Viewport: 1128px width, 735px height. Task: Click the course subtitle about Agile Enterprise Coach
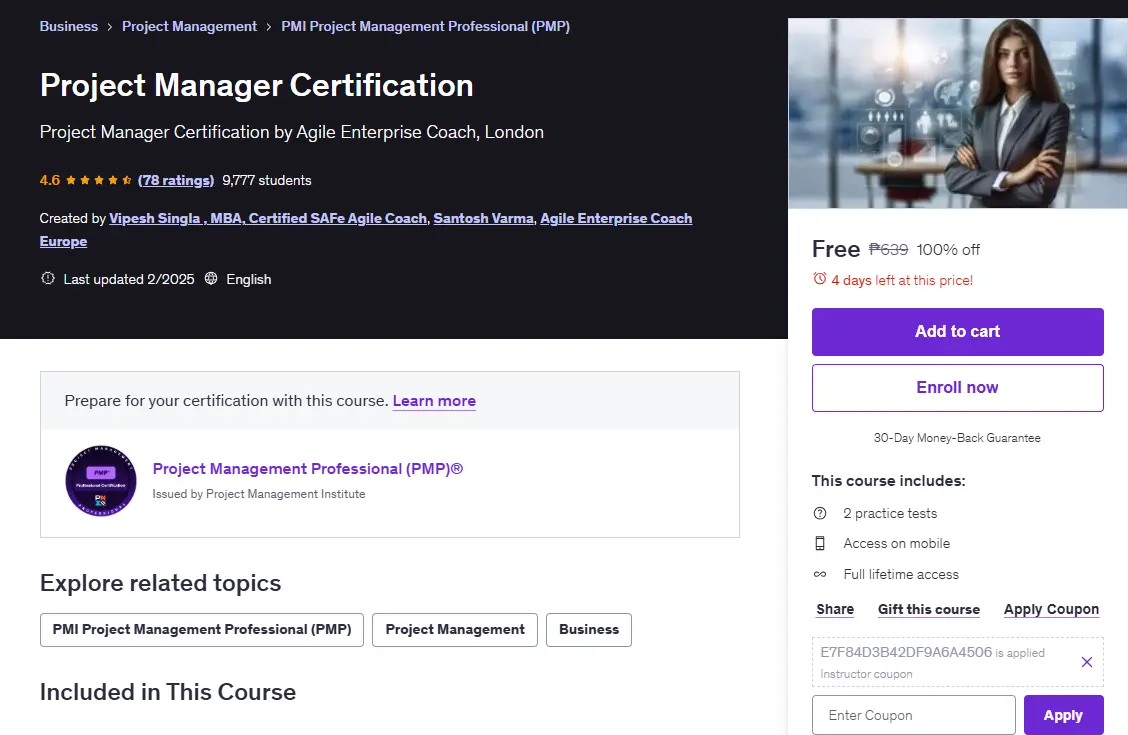[x=291, y=132]
